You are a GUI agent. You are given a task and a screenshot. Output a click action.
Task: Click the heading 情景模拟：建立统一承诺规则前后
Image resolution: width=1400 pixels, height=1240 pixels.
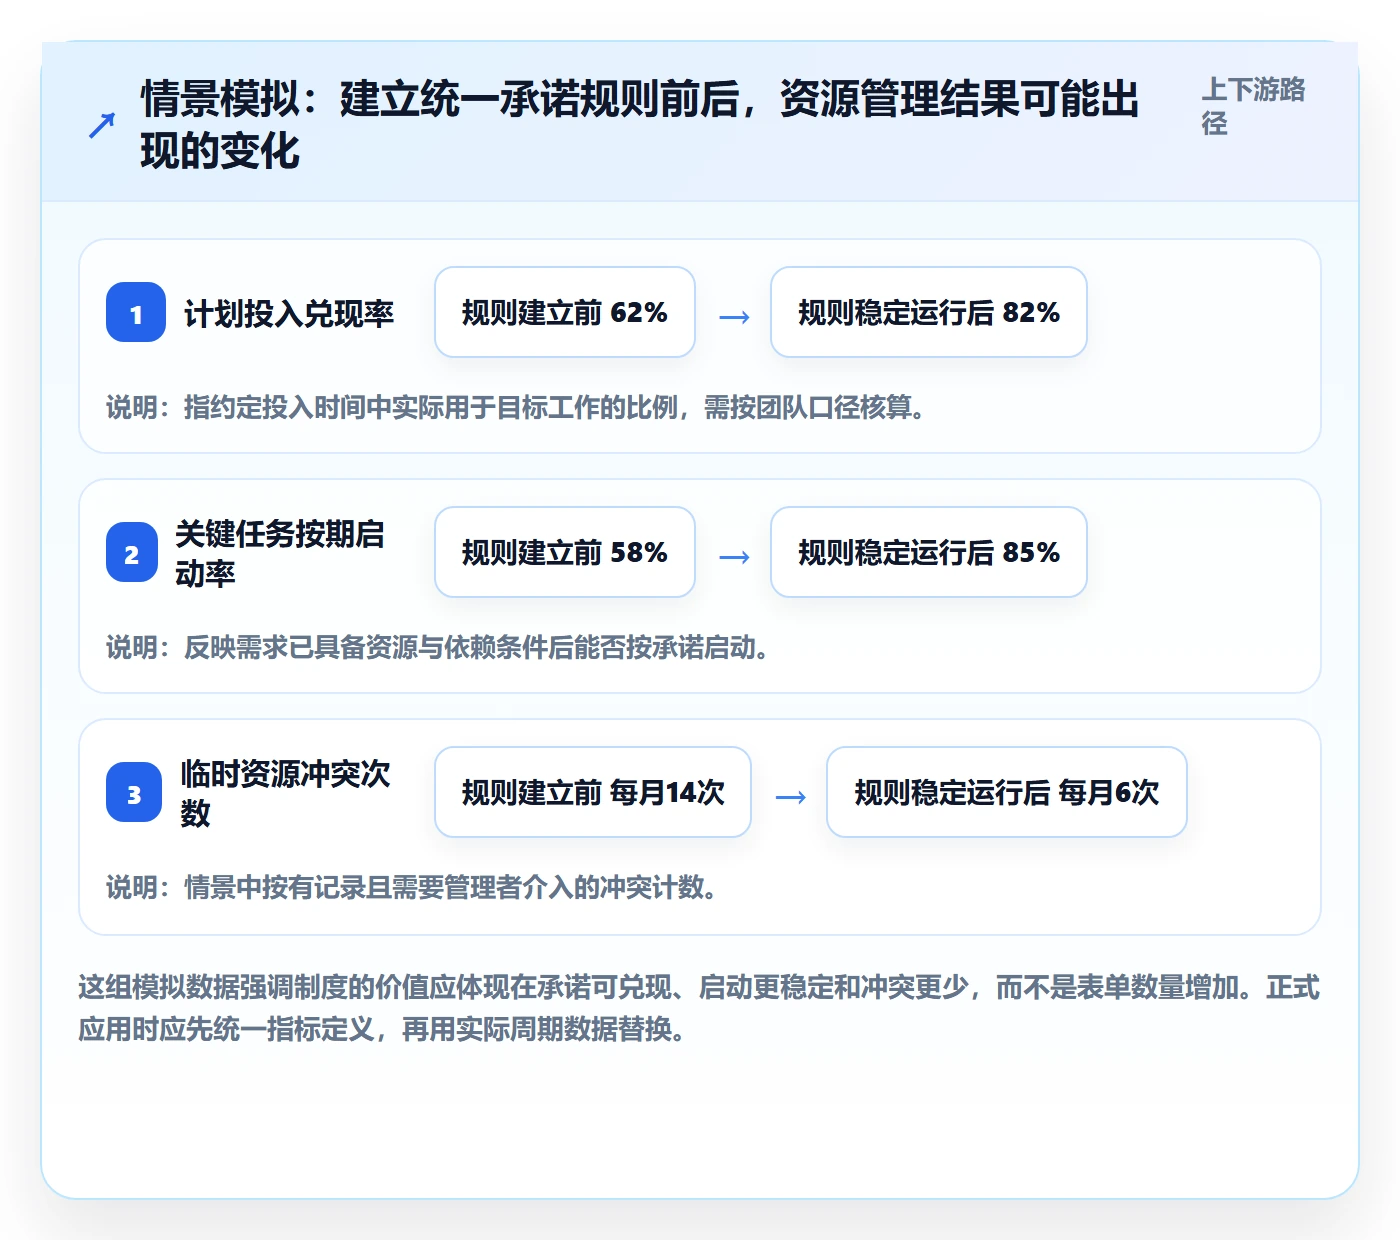(x=640, y=125)
